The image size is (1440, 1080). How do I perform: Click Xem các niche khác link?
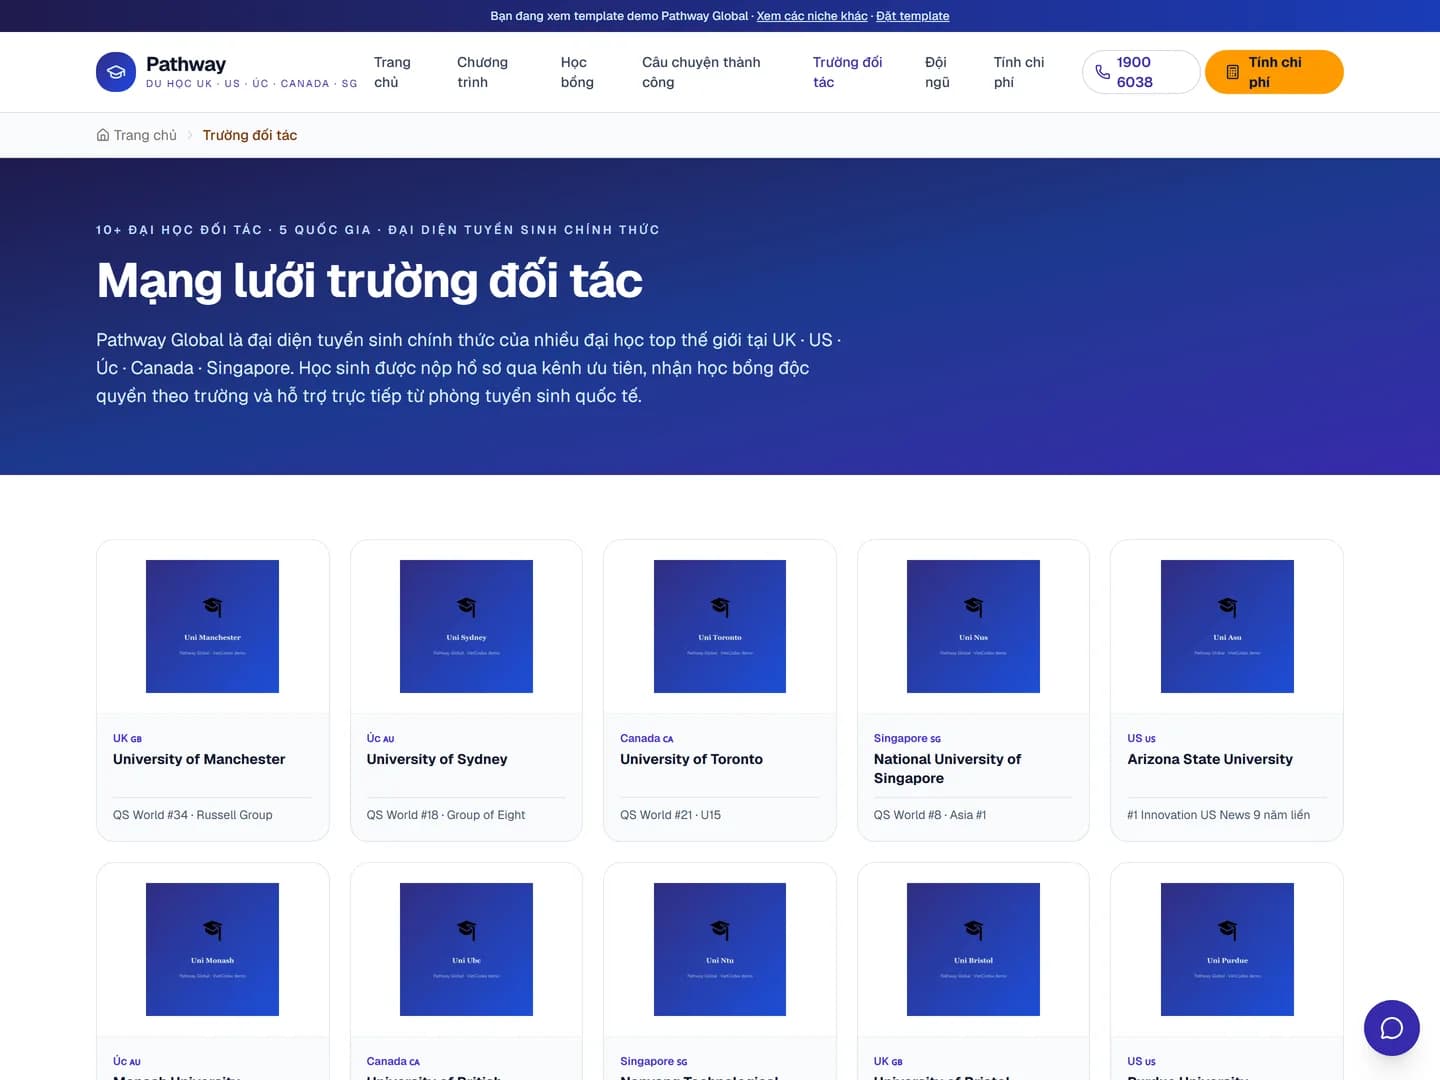(812, 16)
